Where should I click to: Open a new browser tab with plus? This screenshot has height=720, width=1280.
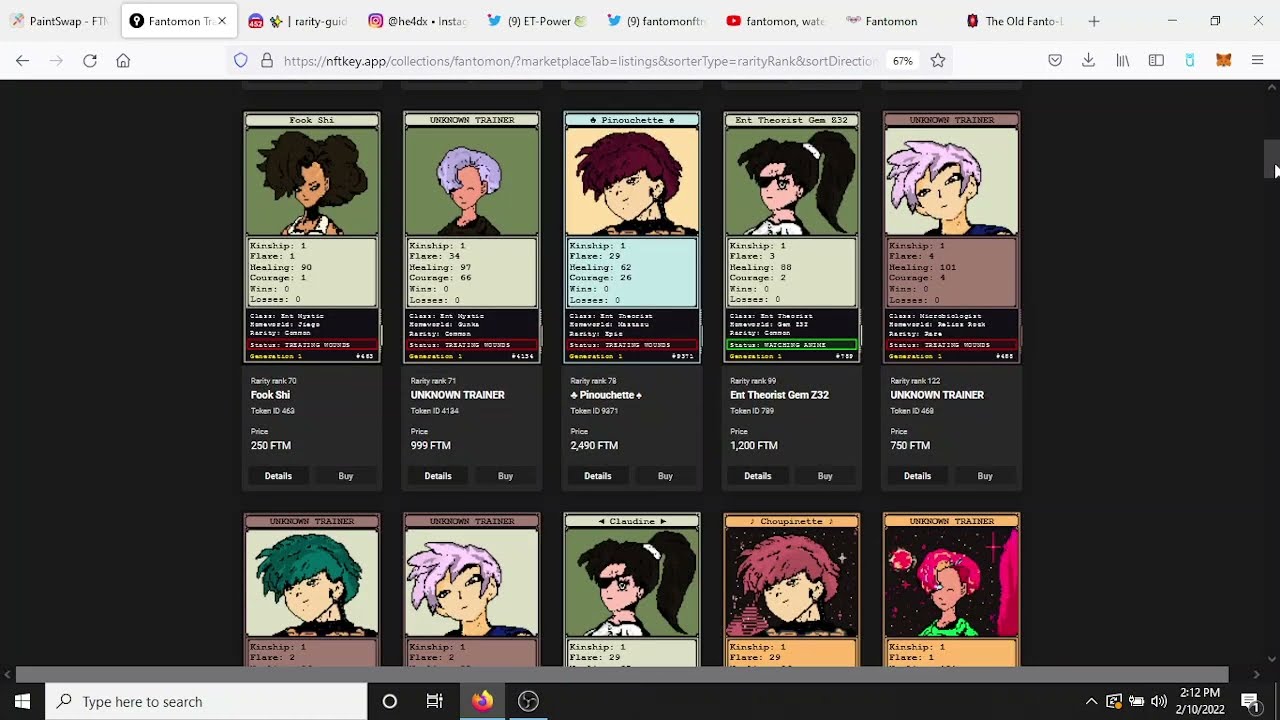[x=1094, y=21]
